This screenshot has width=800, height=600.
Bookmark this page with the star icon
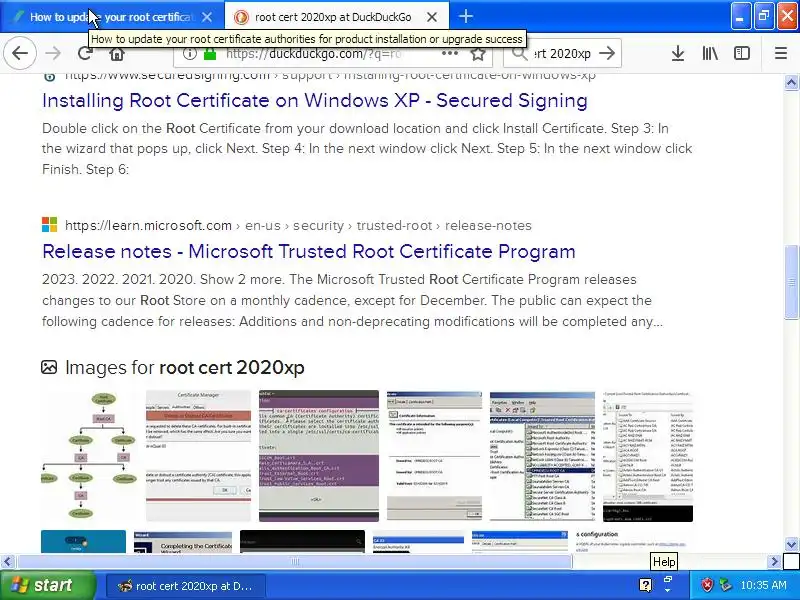pos(478,53)
